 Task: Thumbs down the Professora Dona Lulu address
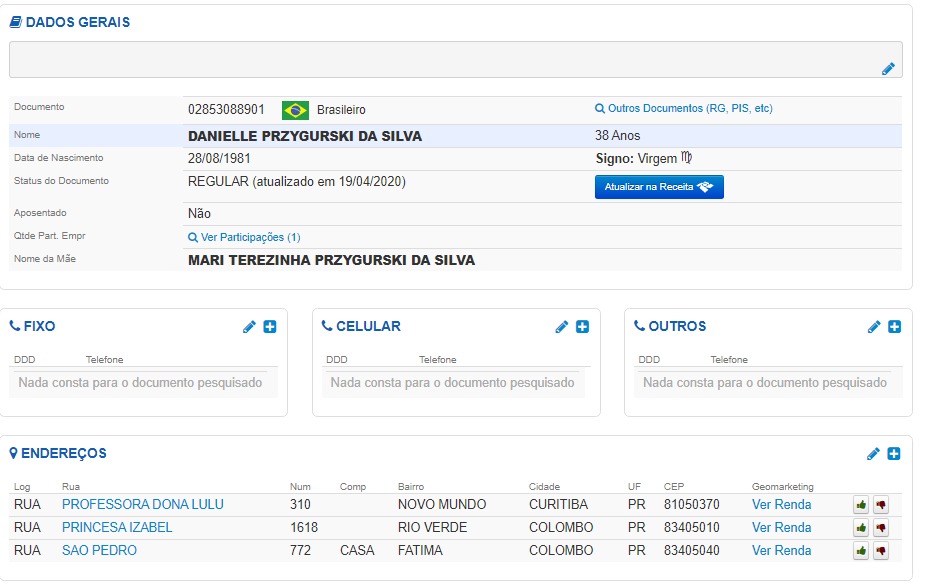(x=881, y=505)
